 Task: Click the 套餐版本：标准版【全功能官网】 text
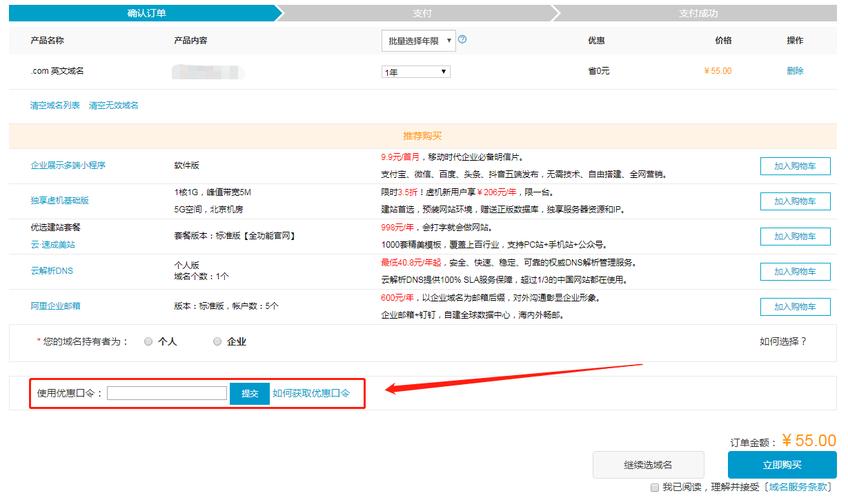click(x=235, y=236)
